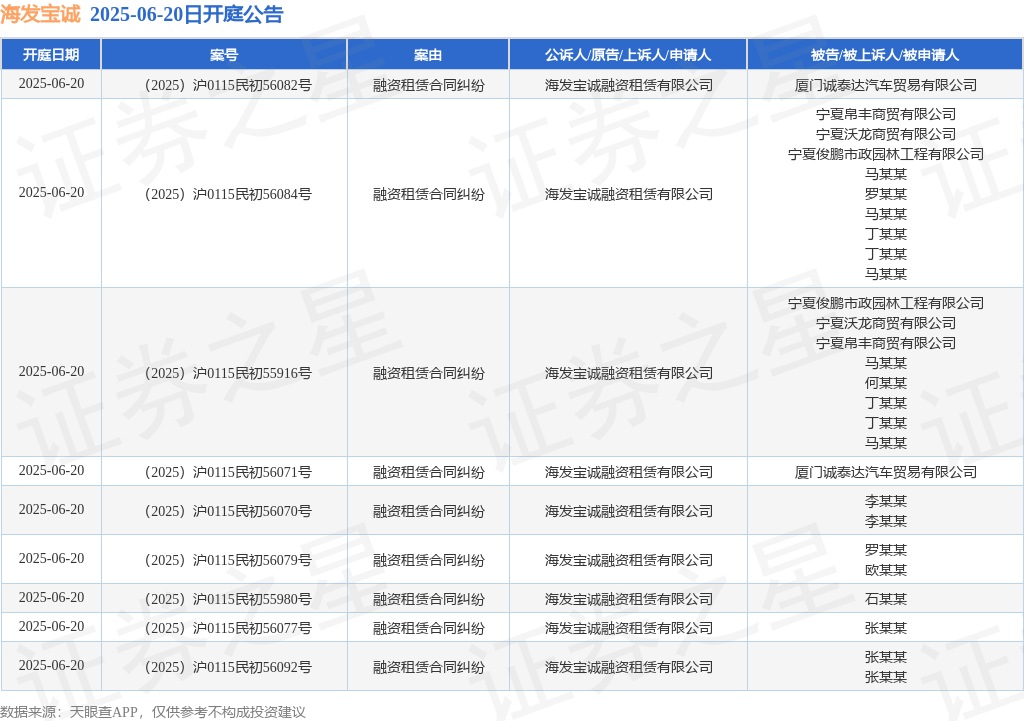
Task: Click 宁夏俊鹏市政园林工程有限公司 in the 55916号 row
Action: 886,303
